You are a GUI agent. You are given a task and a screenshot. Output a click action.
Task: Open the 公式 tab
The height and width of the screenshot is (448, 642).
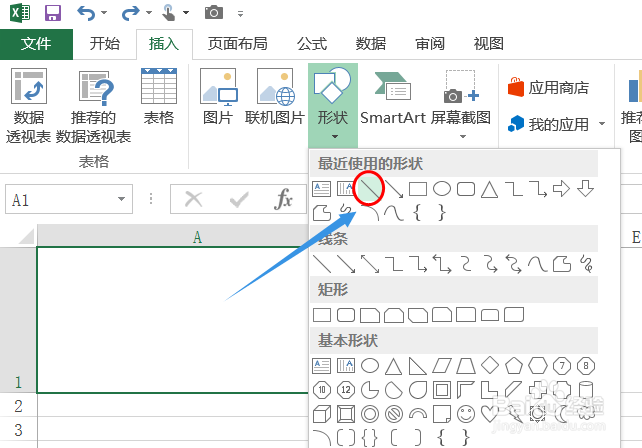tap(312, 44)
